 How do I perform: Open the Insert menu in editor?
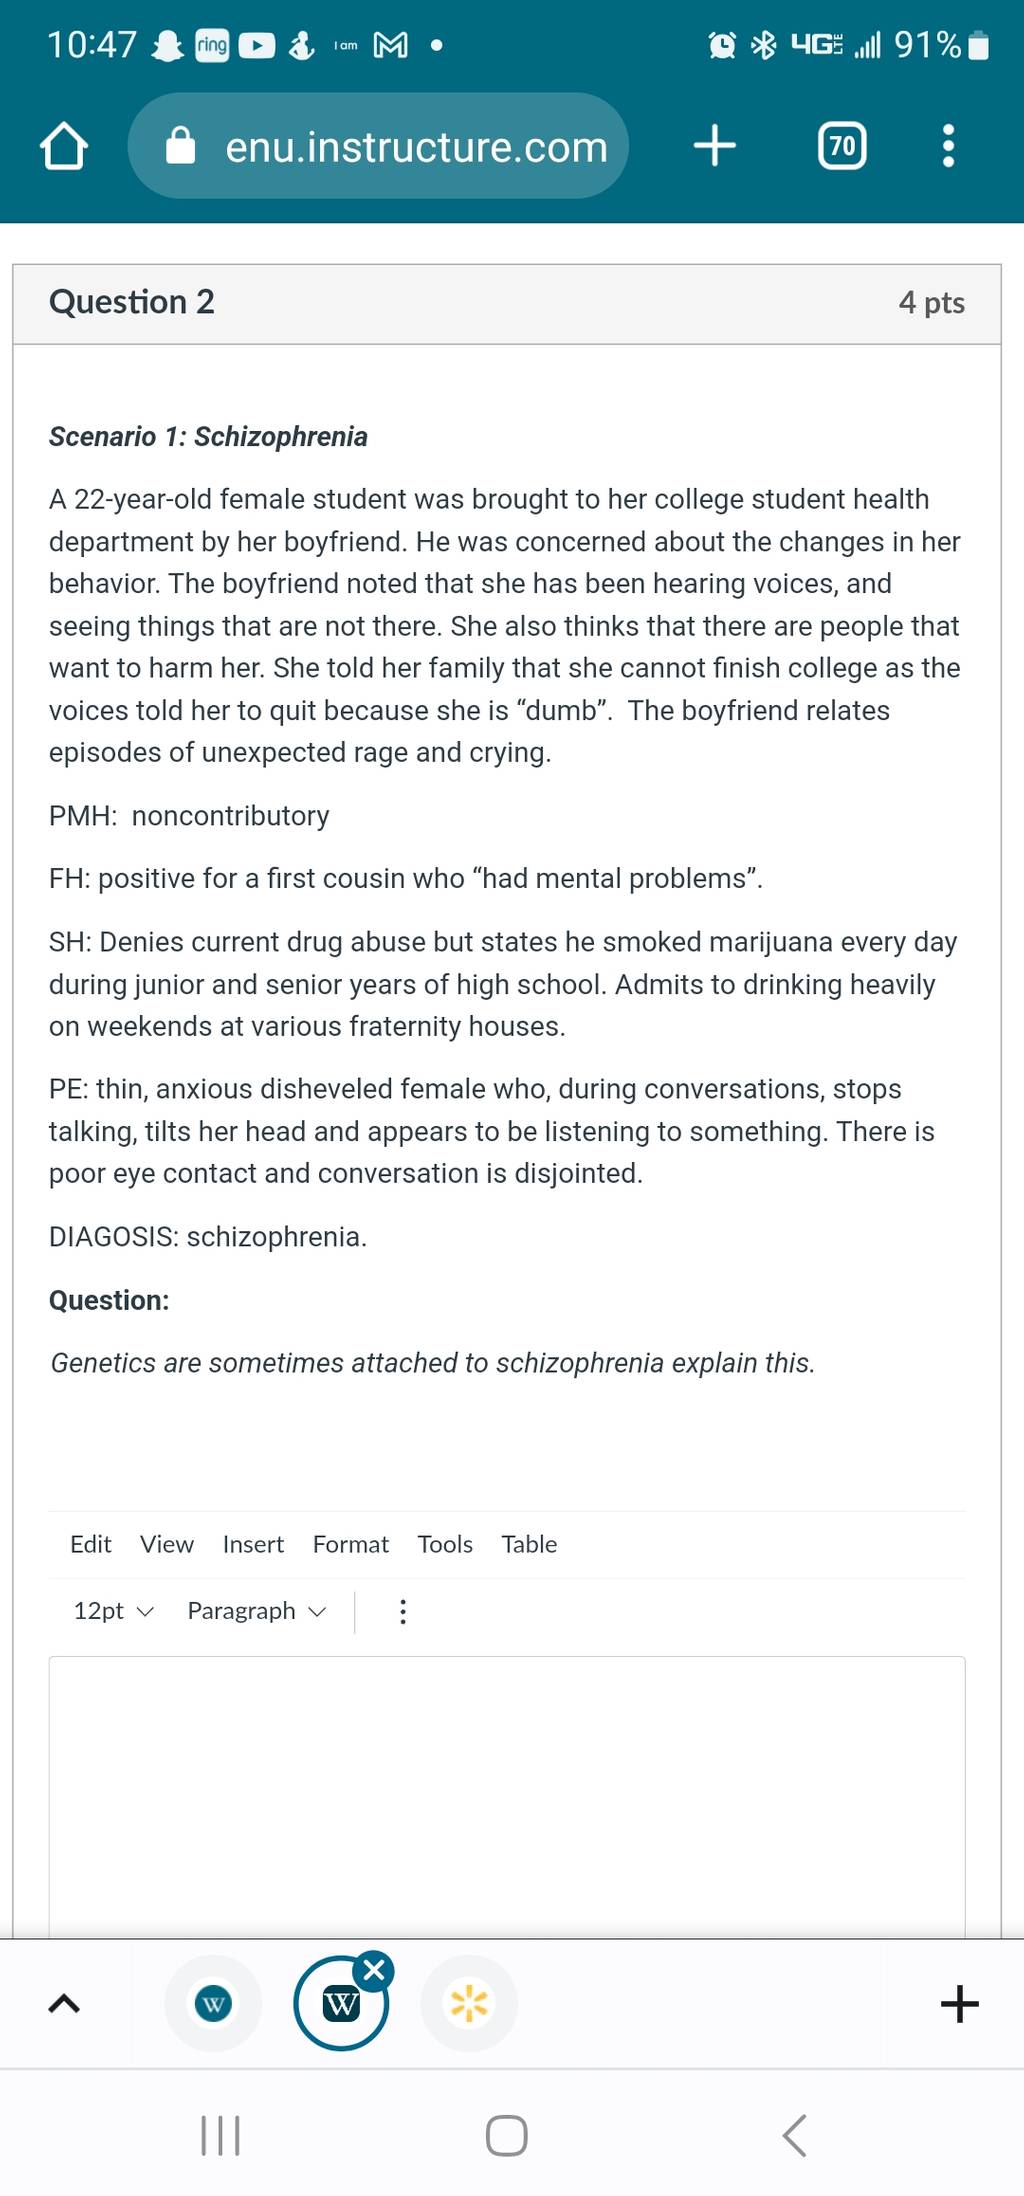point(253,1544)
